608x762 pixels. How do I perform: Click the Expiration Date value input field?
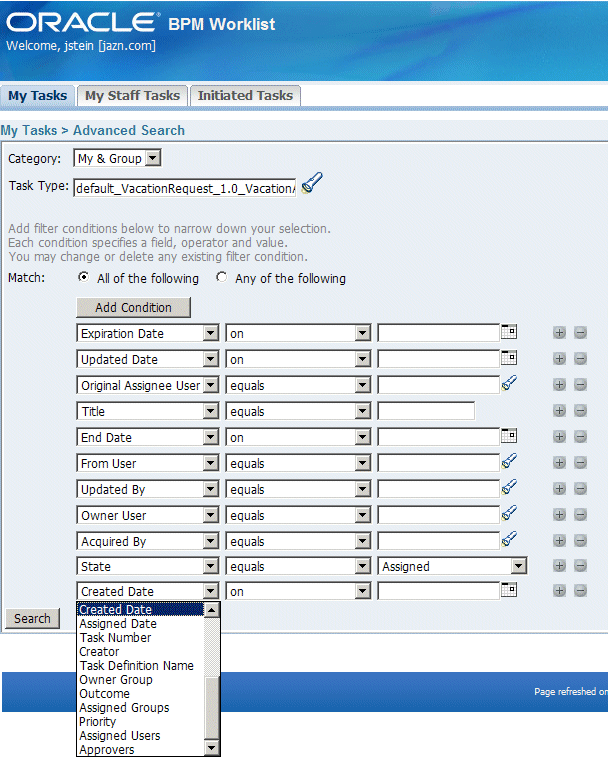coord(438,333)
